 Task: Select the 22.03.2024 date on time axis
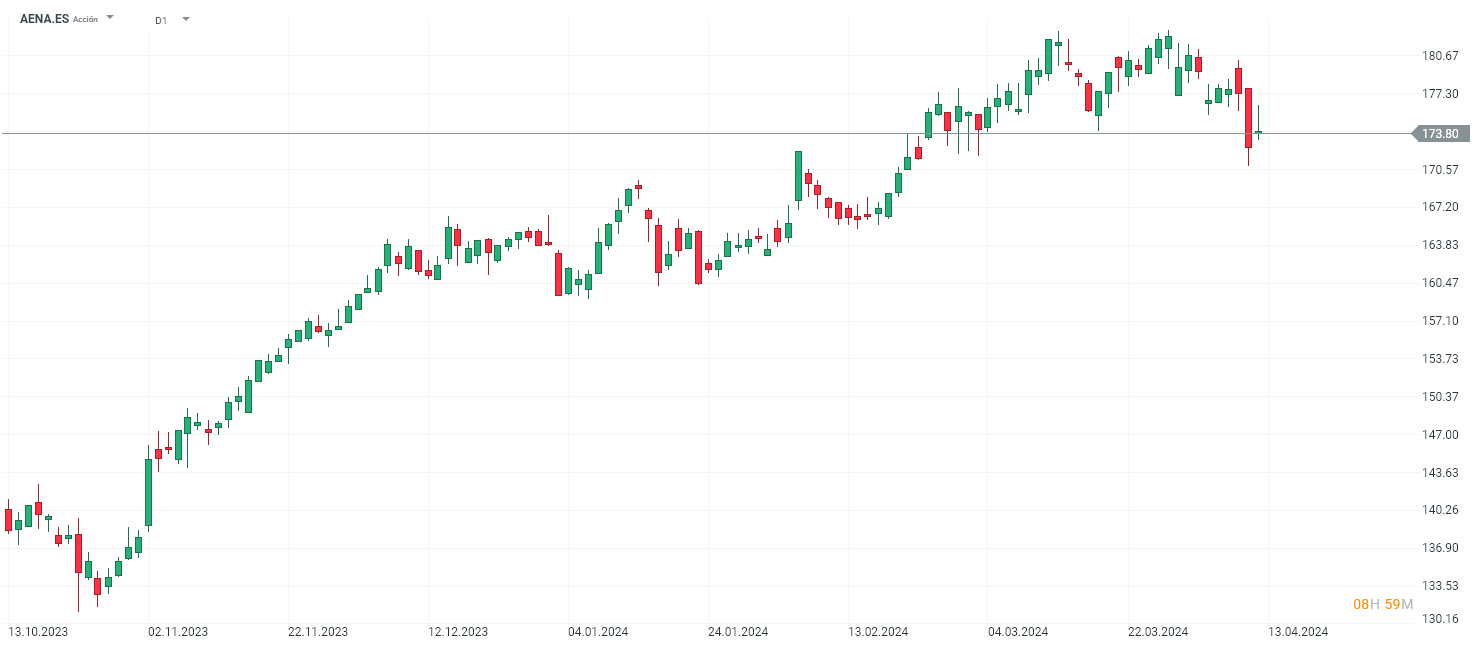pyautogui.click(x=1158, y=632)
